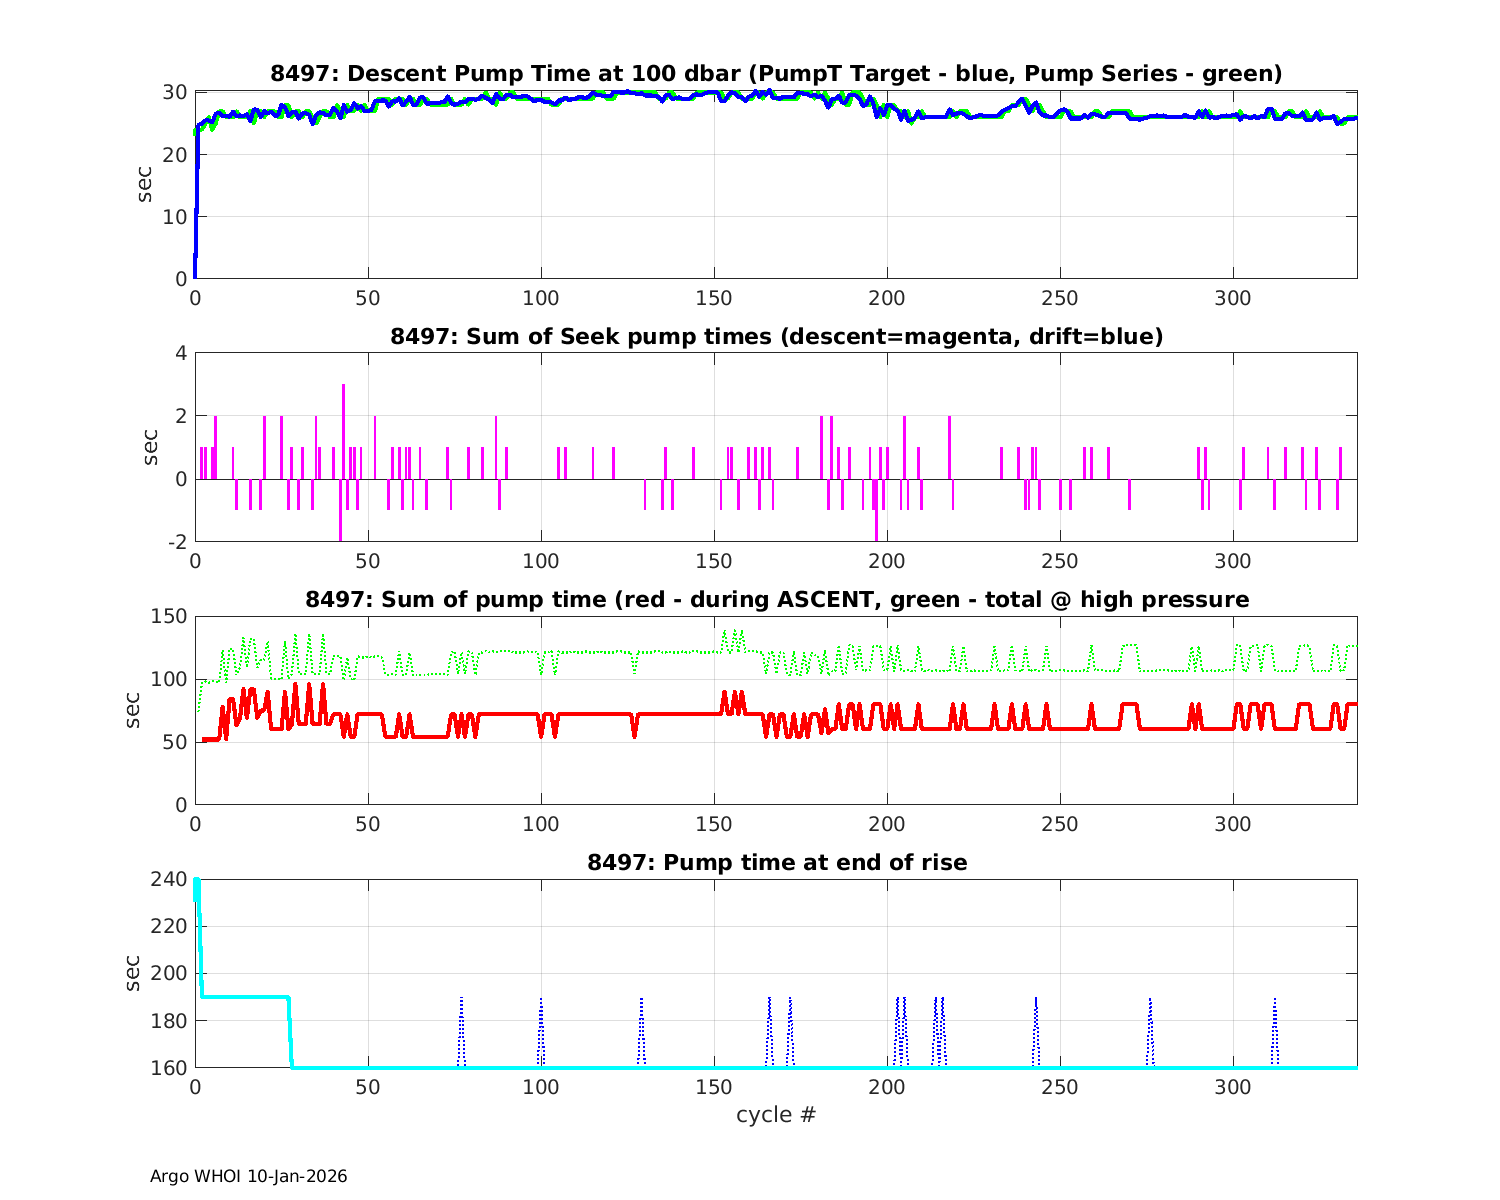Click the Sum of Seek pump times title
This screenshot has height=1200, width=1500.
tap(776, 336)
